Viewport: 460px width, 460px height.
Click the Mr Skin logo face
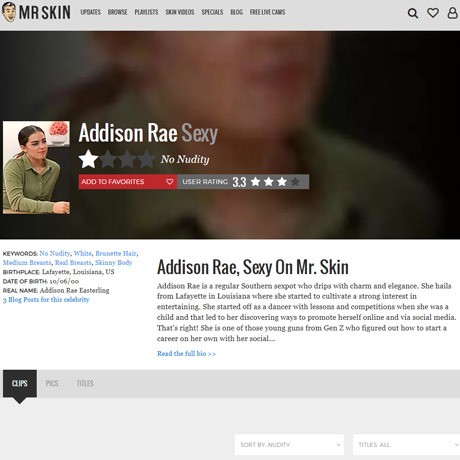[x=9, y=12]
